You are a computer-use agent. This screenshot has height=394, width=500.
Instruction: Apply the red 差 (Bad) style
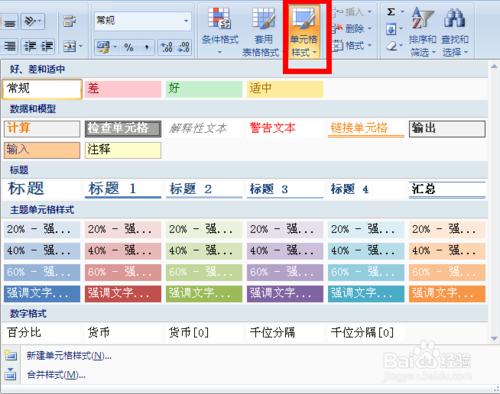123,89
